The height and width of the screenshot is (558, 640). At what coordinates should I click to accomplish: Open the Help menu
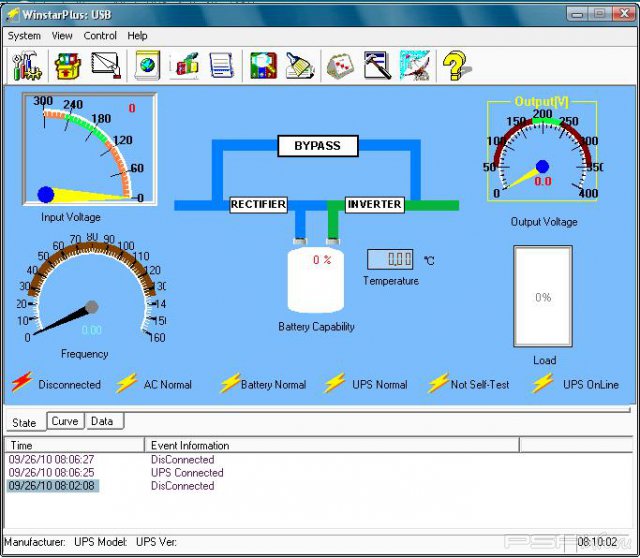pyautogui.click(x=137, y=36)
